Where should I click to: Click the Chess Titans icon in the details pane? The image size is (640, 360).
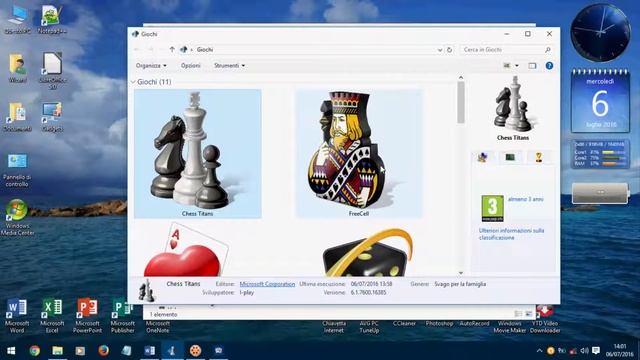tap(146, 291)
